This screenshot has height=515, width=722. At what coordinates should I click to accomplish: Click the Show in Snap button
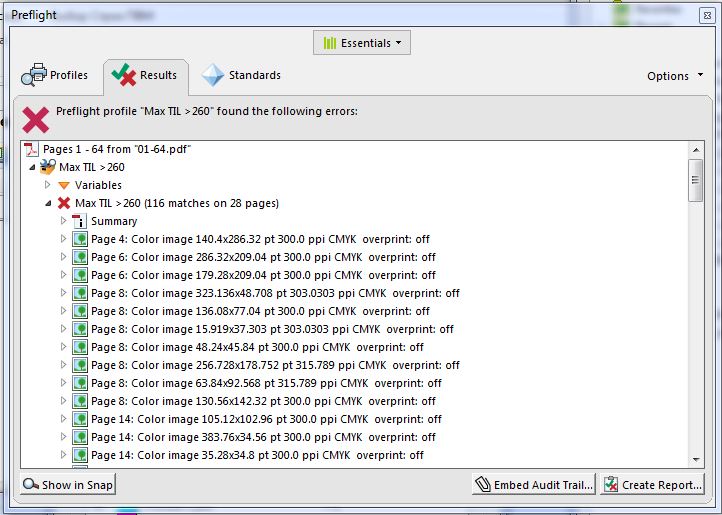pyautogui.click(x=68, y=485)
